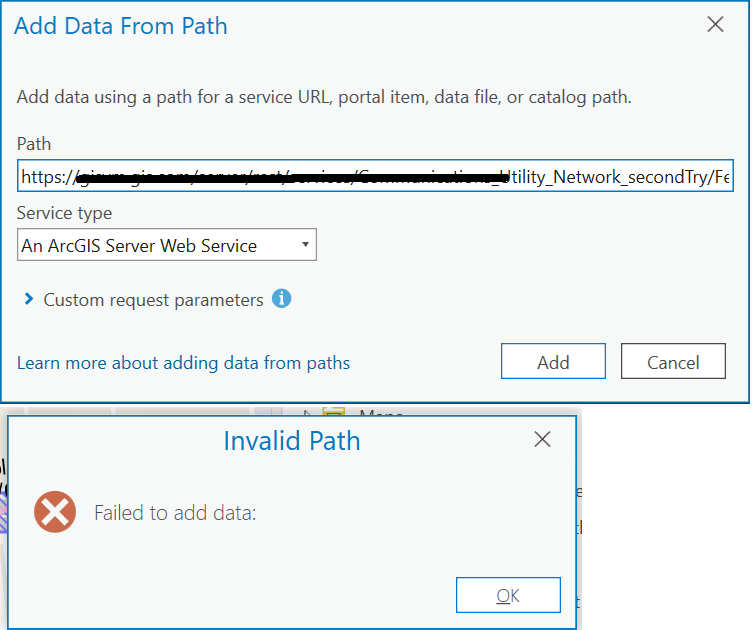
Task: Click the dialog's description text
Action: click(x=324, y=98)
